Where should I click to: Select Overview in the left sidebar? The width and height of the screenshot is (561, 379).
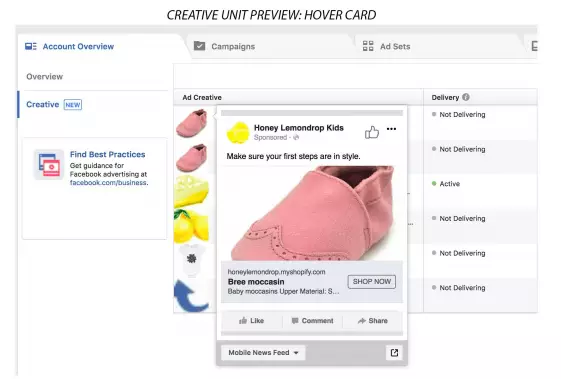click(x=45, y=77)
